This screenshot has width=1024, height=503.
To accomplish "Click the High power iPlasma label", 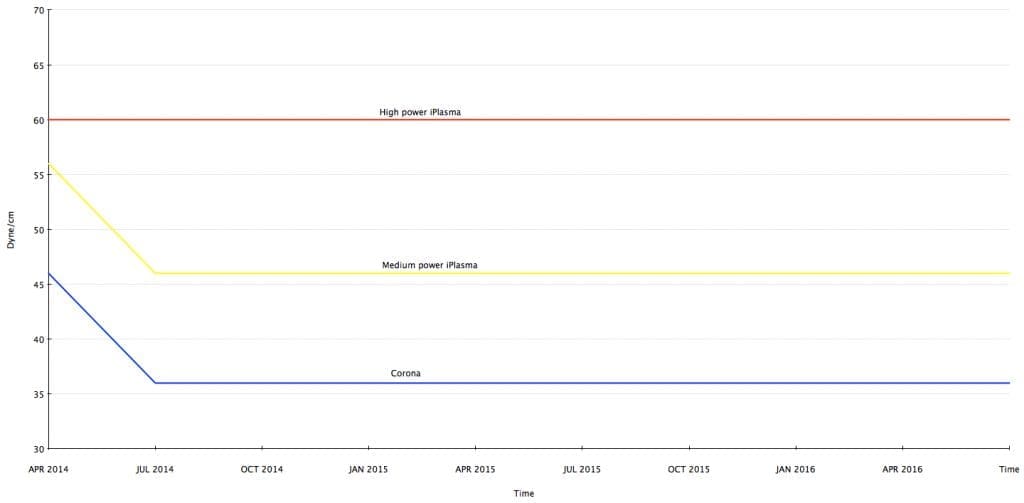I will [x=421, y=112].
